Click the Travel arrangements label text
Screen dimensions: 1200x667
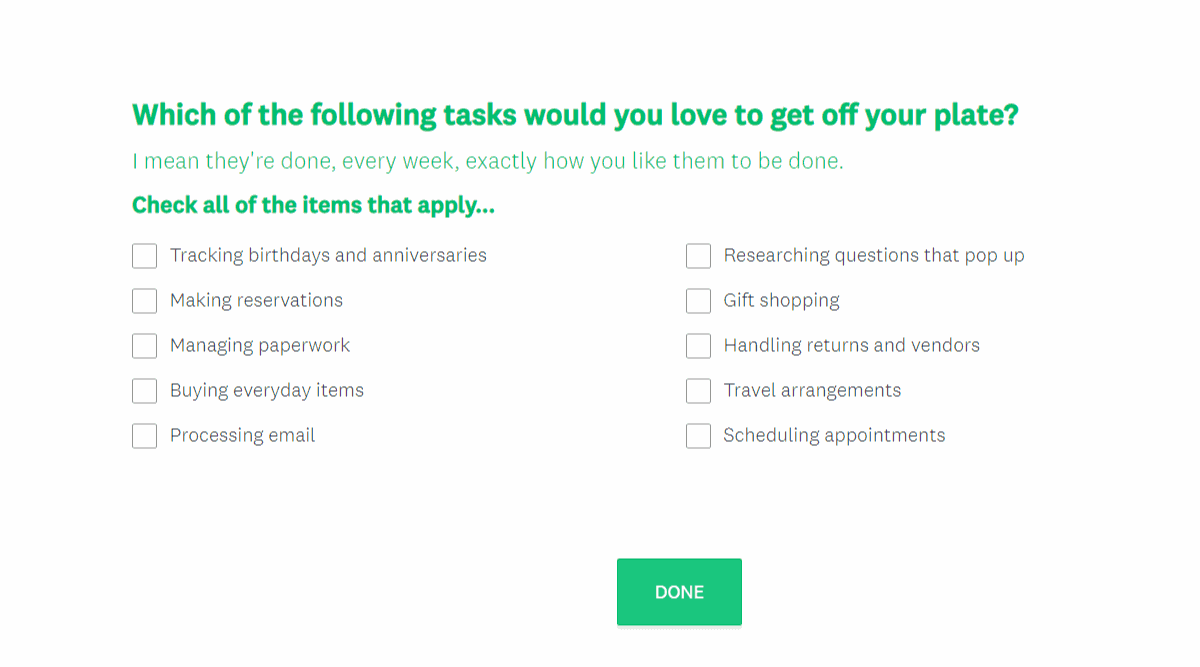(812, 390)
